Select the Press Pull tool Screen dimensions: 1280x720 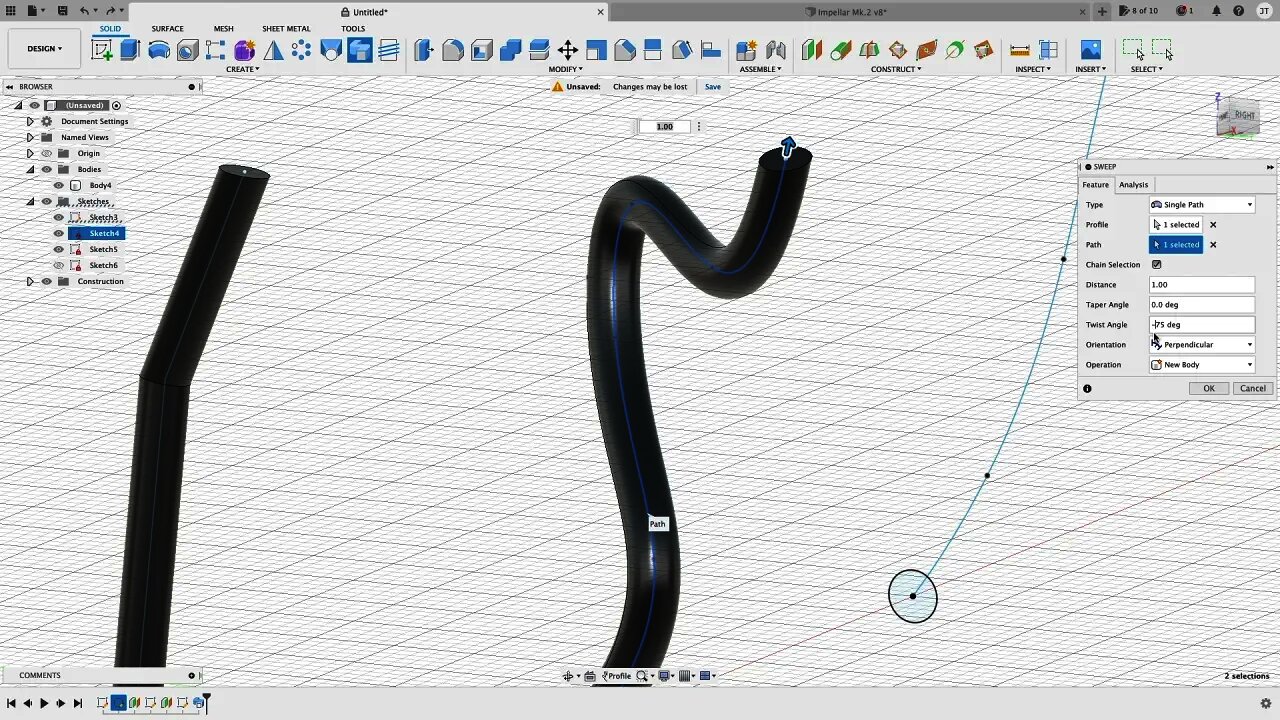coord(424,49)
